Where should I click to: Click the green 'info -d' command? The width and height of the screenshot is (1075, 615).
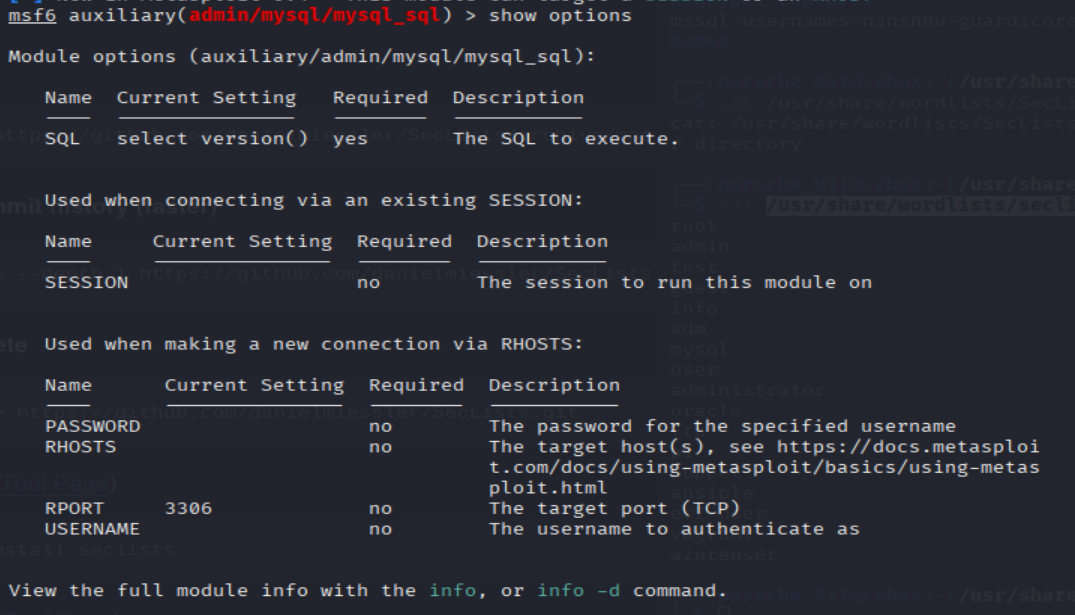point(578,590)
